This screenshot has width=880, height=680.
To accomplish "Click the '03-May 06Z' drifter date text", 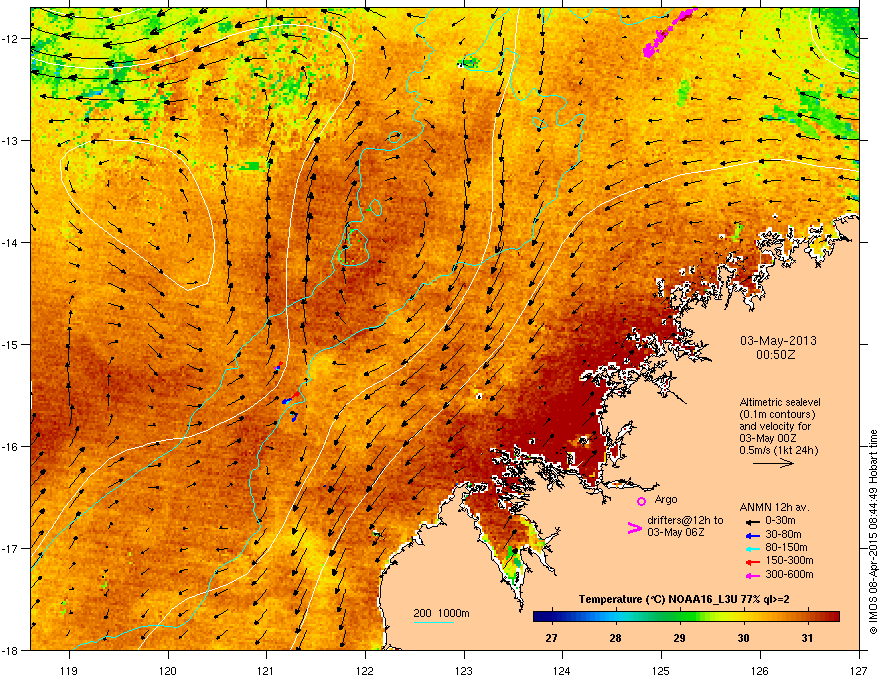I will pos(675,532).
